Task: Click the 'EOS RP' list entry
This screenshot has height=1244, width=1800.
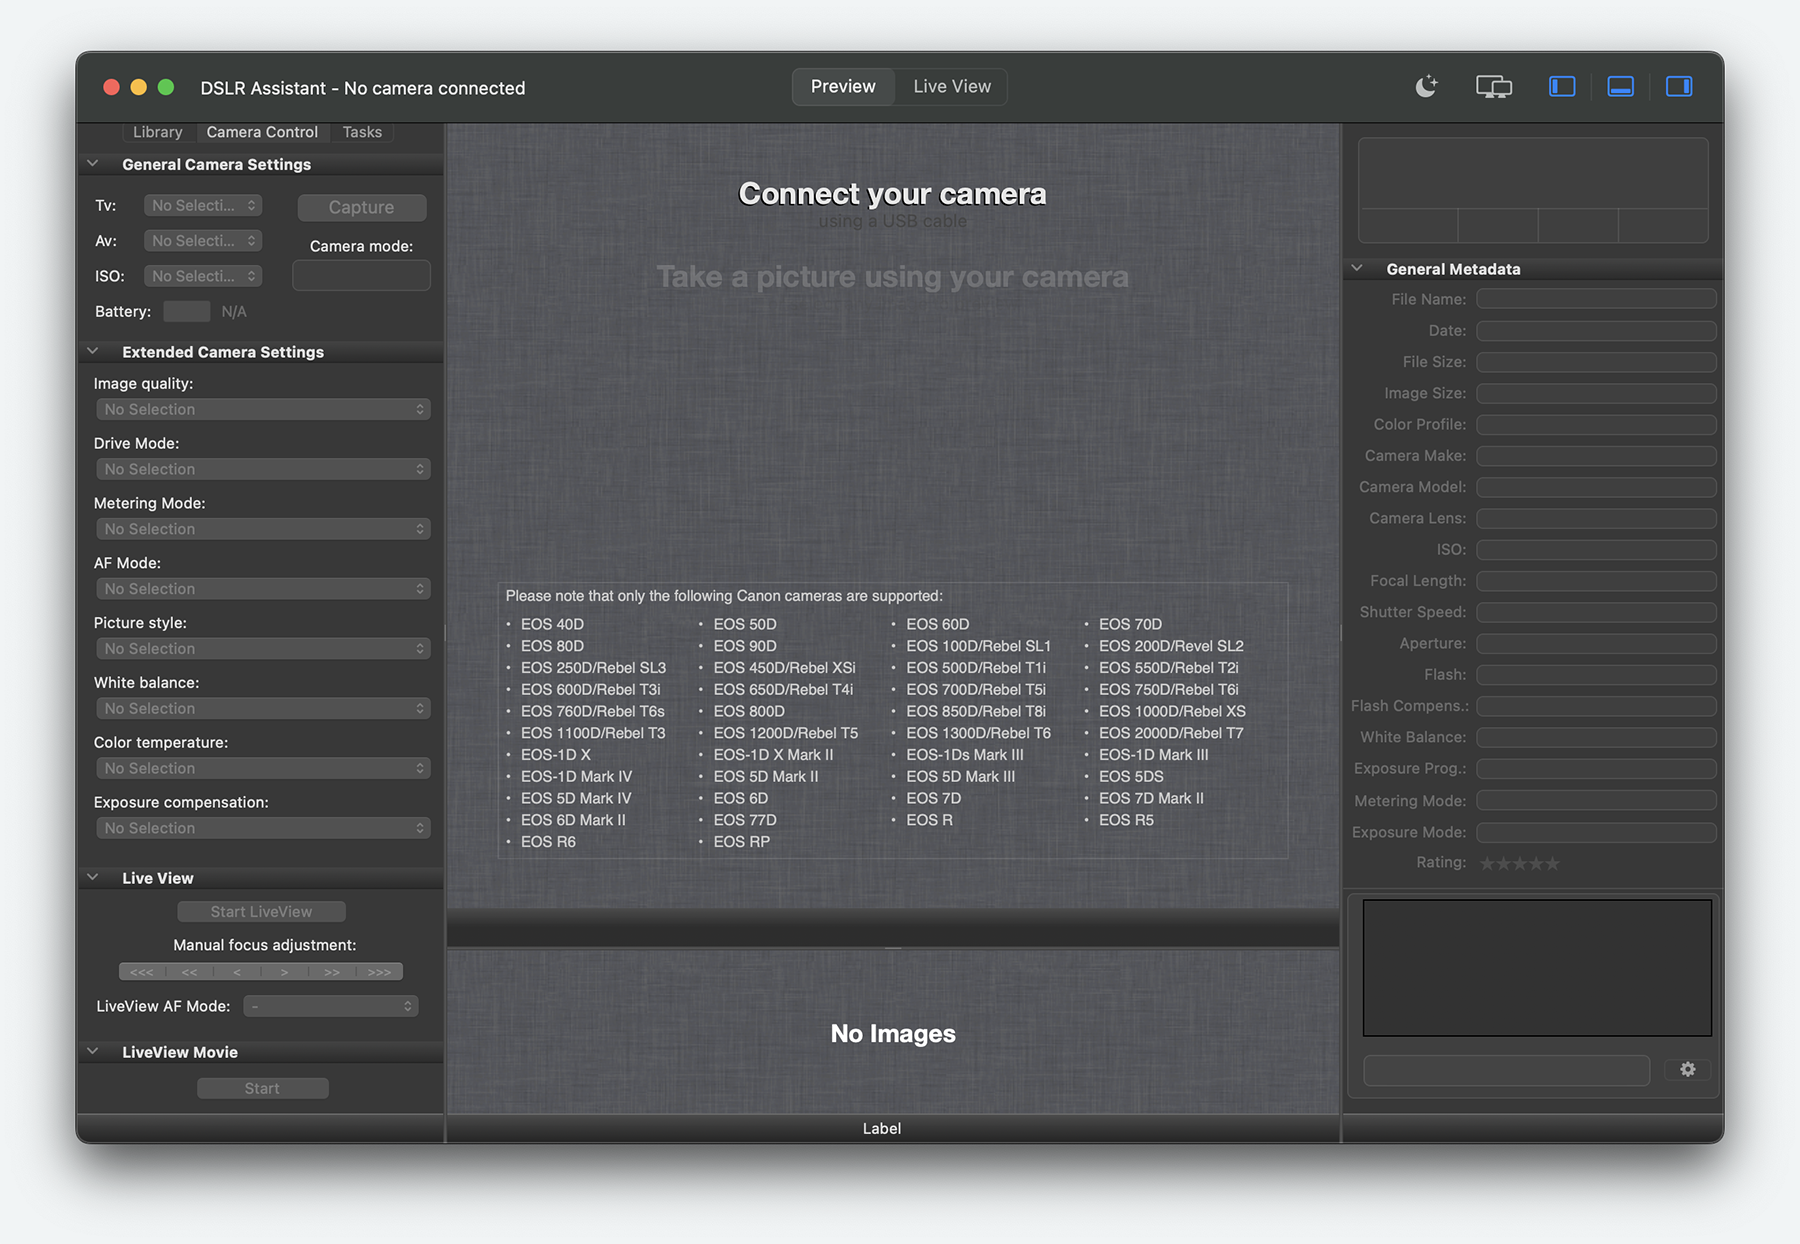Action: 742,842
